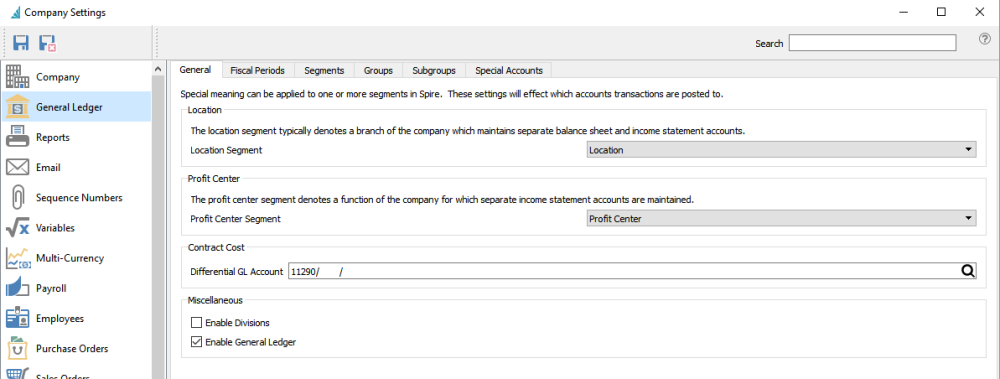The width and height of the screenshot is (1000, 379).
Task: Click the Variables square-root icon
Action: (17, 228)
